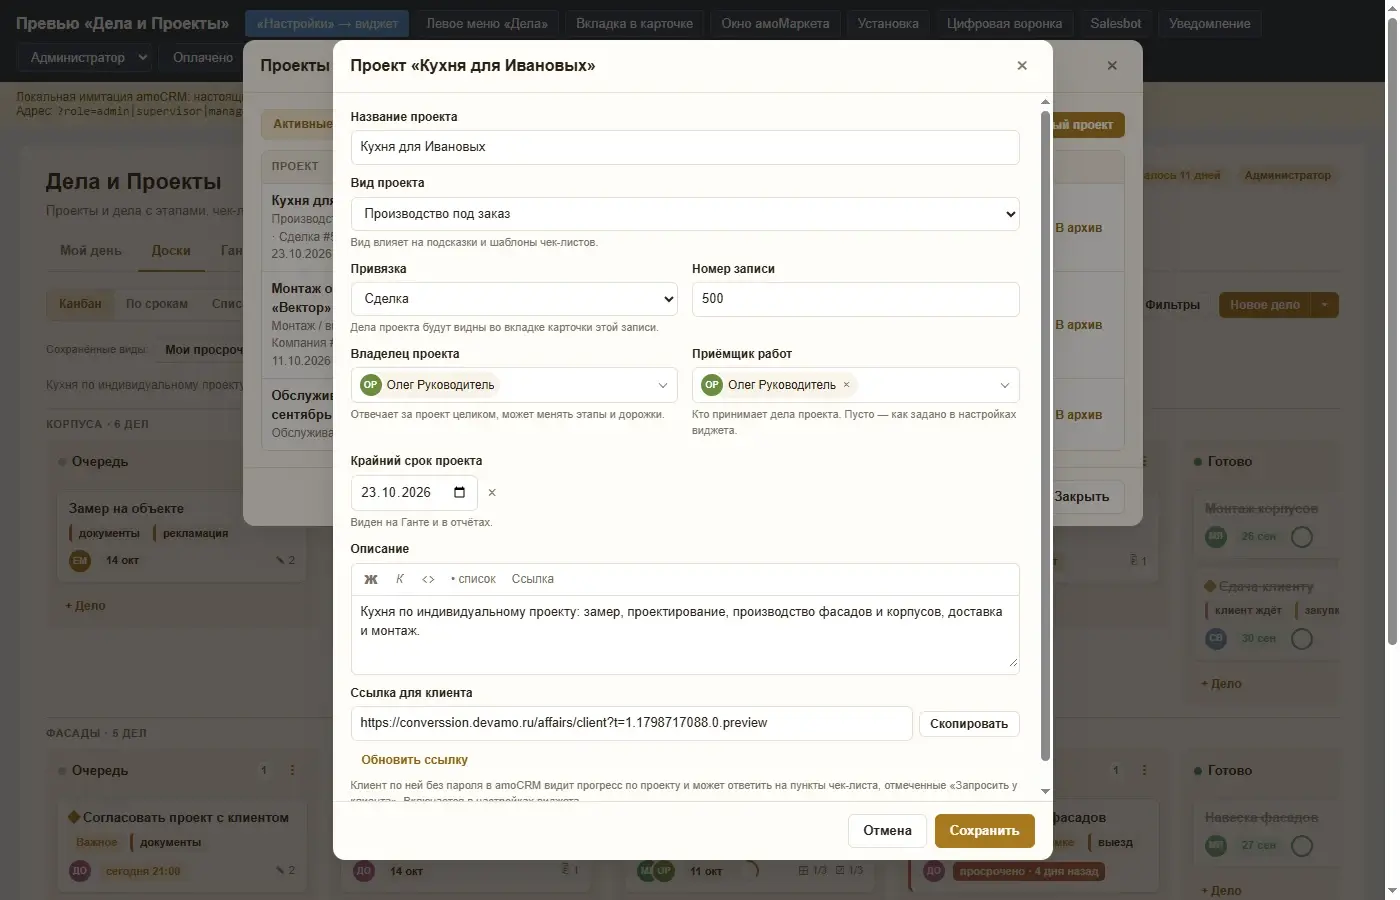Close the Проекты window behind the dialog
The height and width of the screenshot is (900, 1400).
click(1112, 65)
